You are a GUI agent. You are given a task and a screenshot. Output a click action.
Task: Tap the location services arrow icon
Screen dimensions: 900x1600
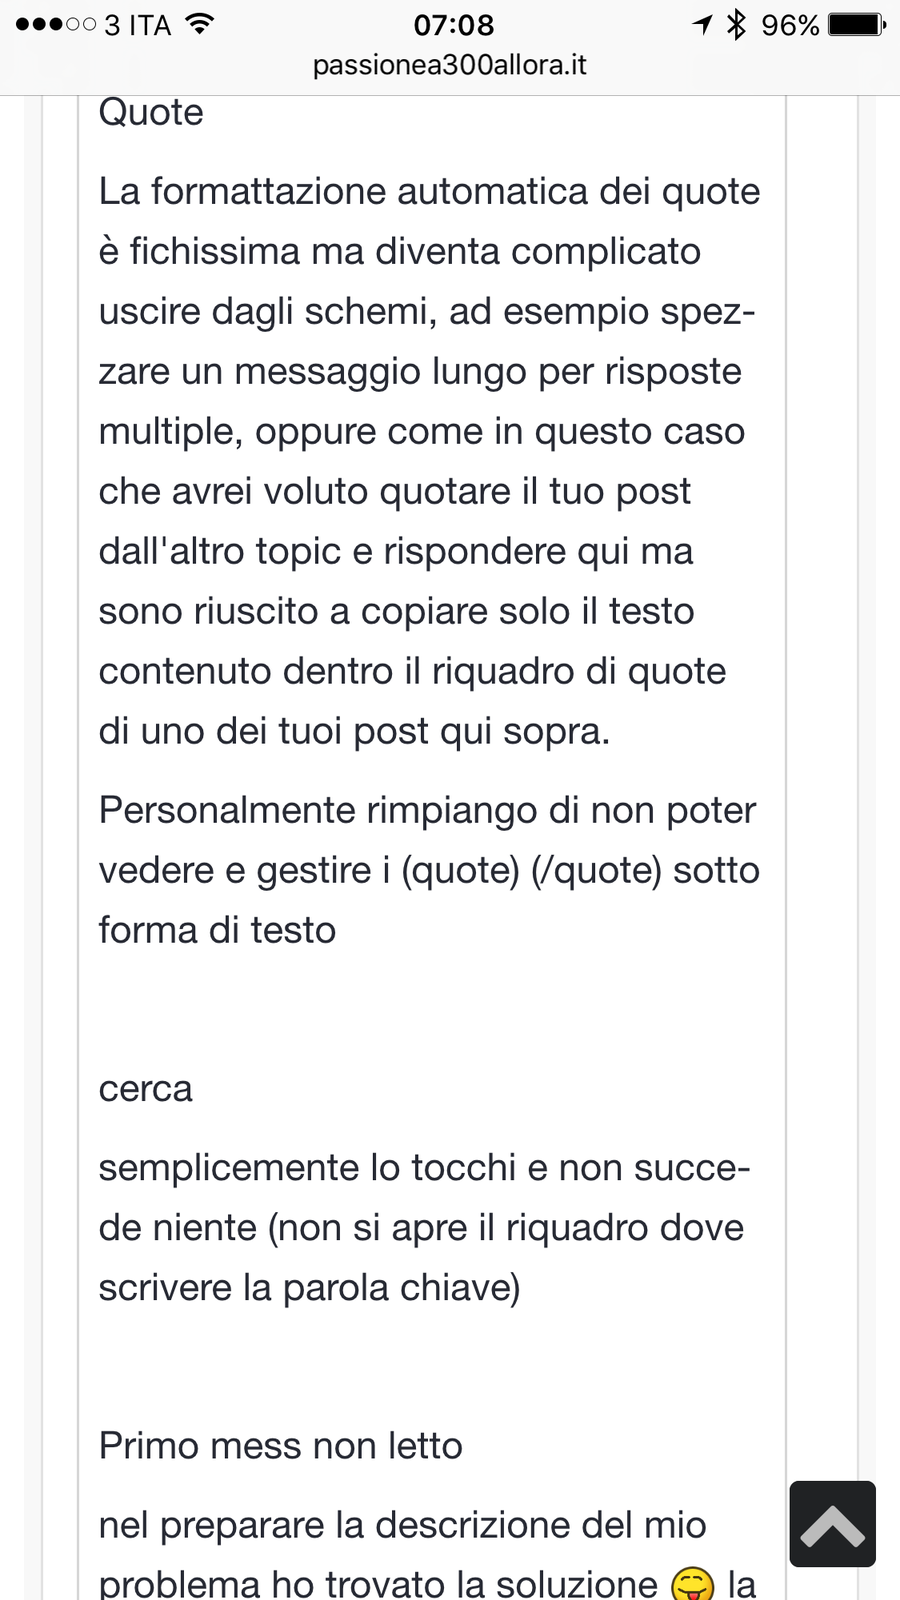tap(703, 24)
